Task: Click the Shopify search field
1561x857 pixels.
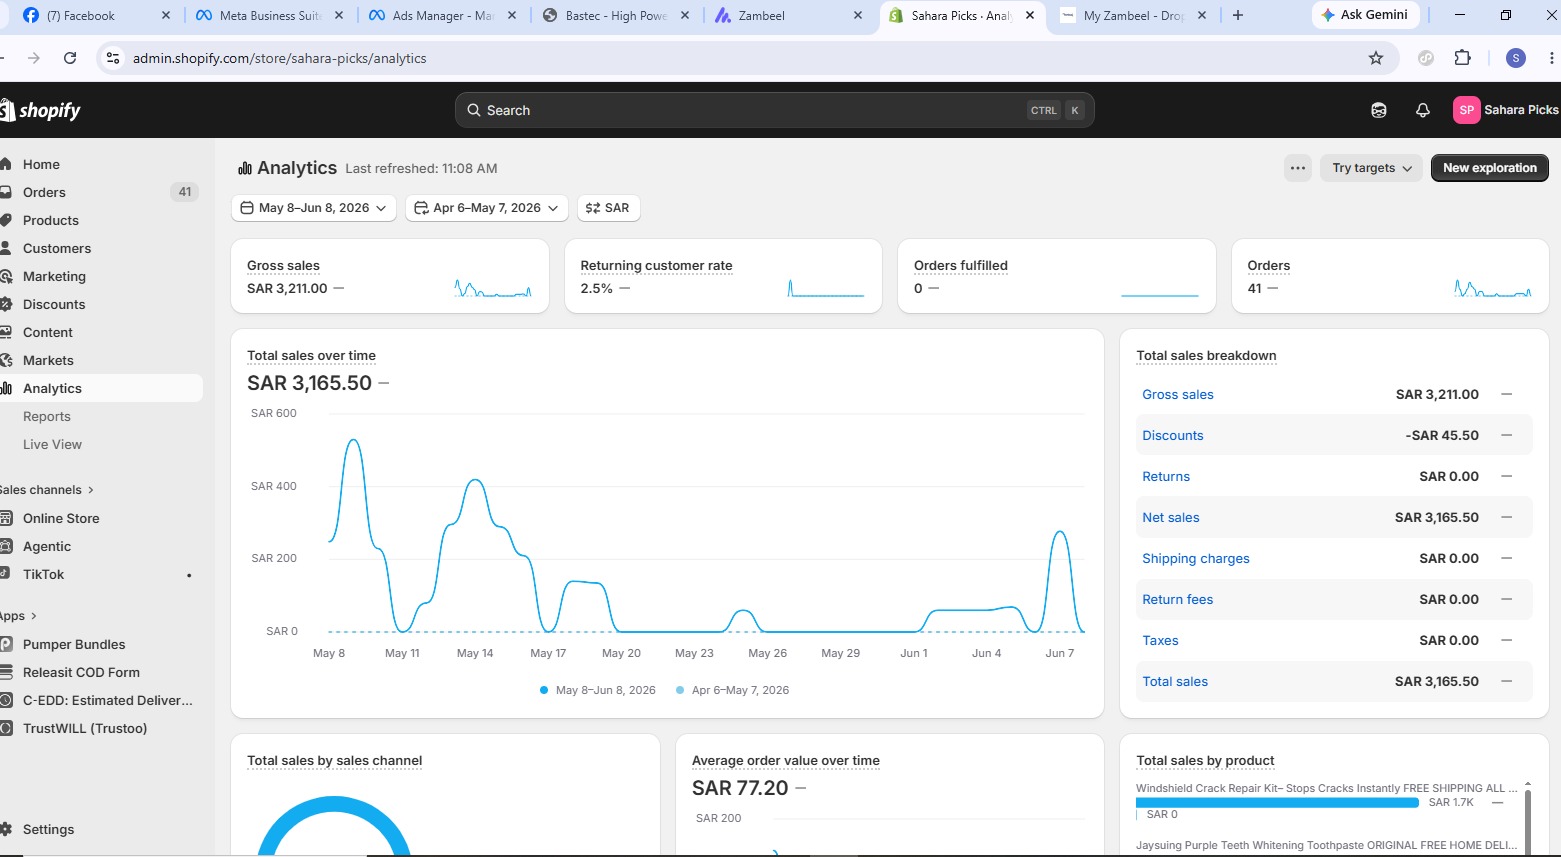Action: click(774, 110)
